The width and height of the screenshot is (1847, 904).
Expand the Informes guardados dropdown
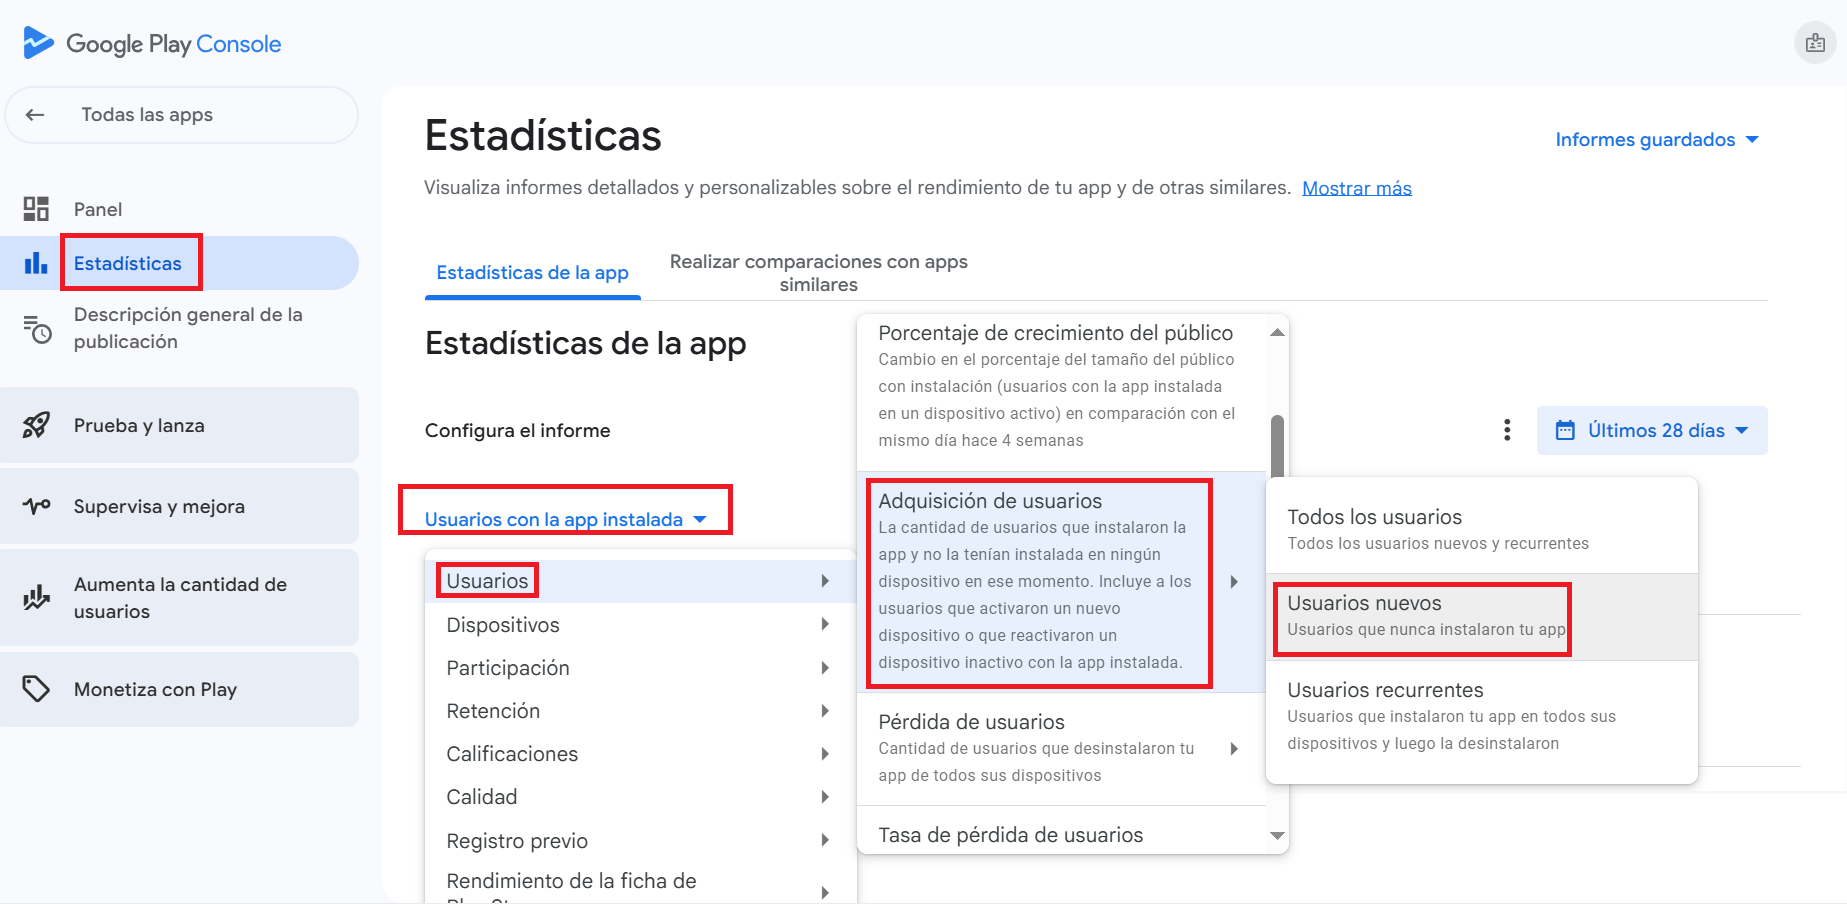[1656, 140]
